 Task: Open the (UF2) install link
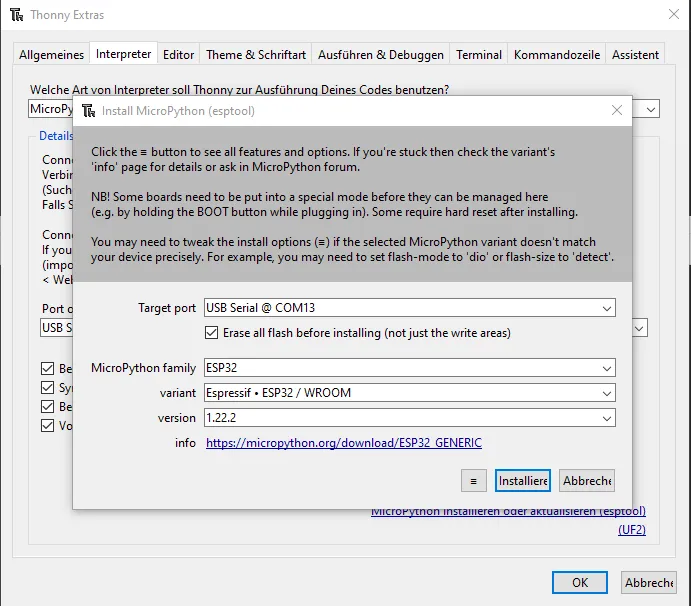[x=632, y=530]
